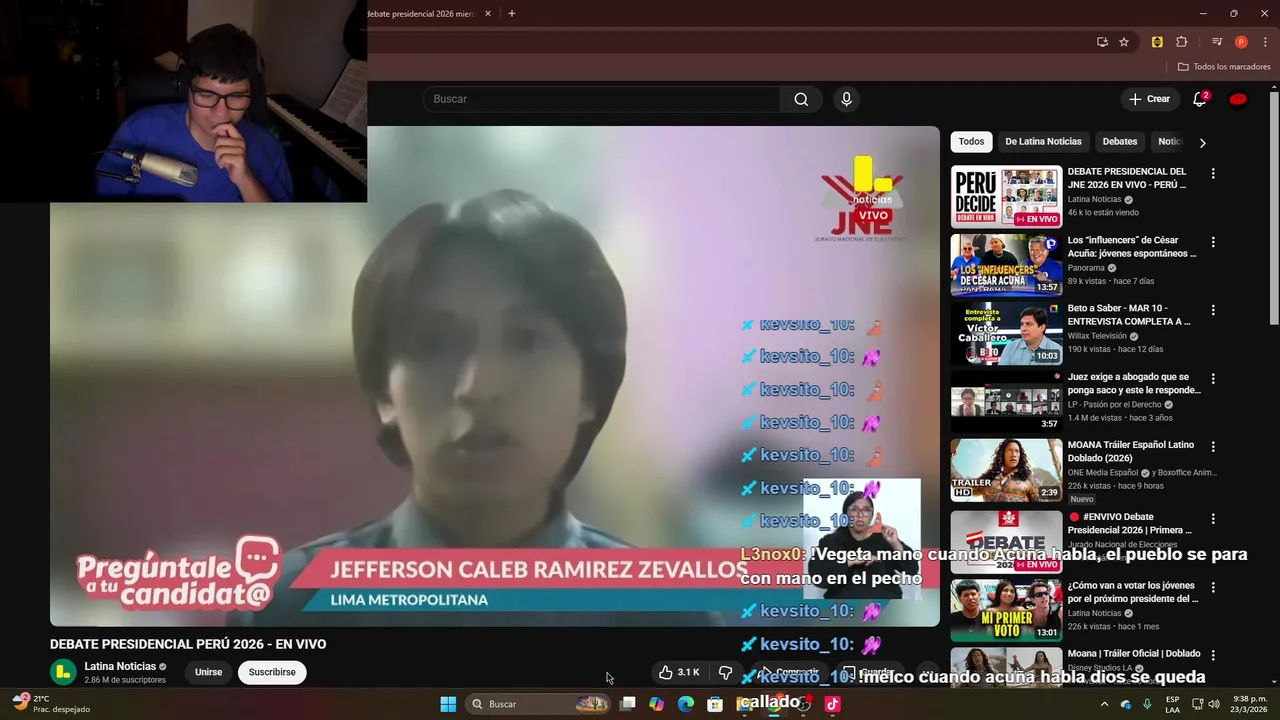
Task: Open Latina Noticias channel avatar
Action: pyautogui.click(x=63, y=672)
